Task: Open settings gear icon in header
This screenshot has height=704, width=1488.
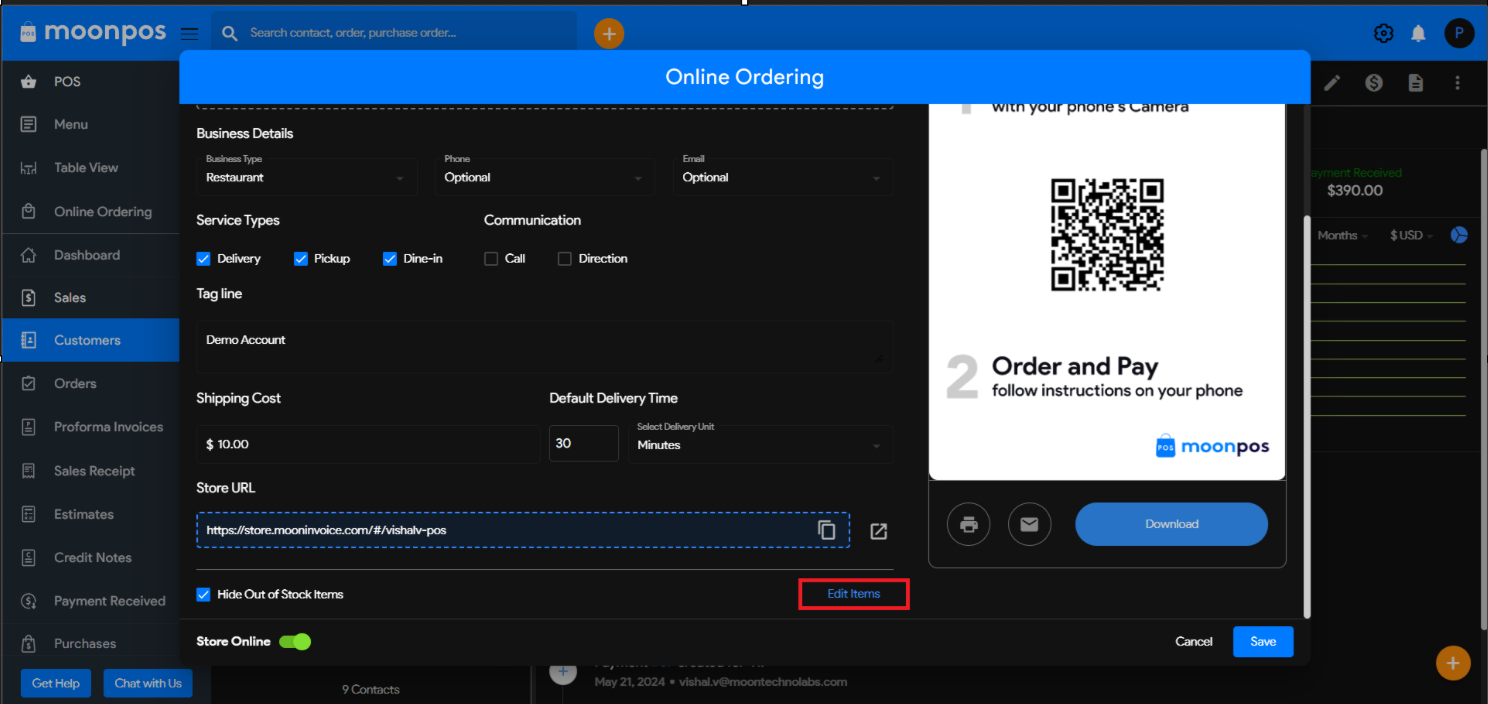Action: 1383,33
